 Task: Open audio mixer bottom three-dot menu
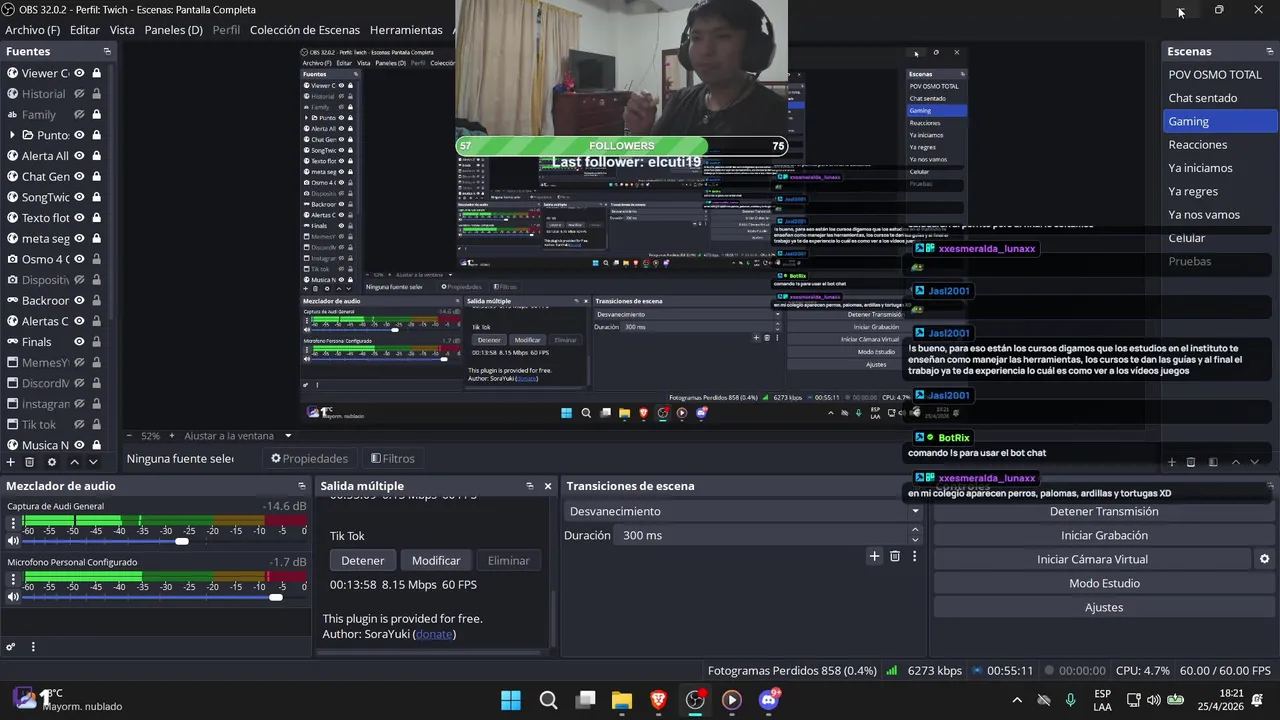tap(33, 647)
